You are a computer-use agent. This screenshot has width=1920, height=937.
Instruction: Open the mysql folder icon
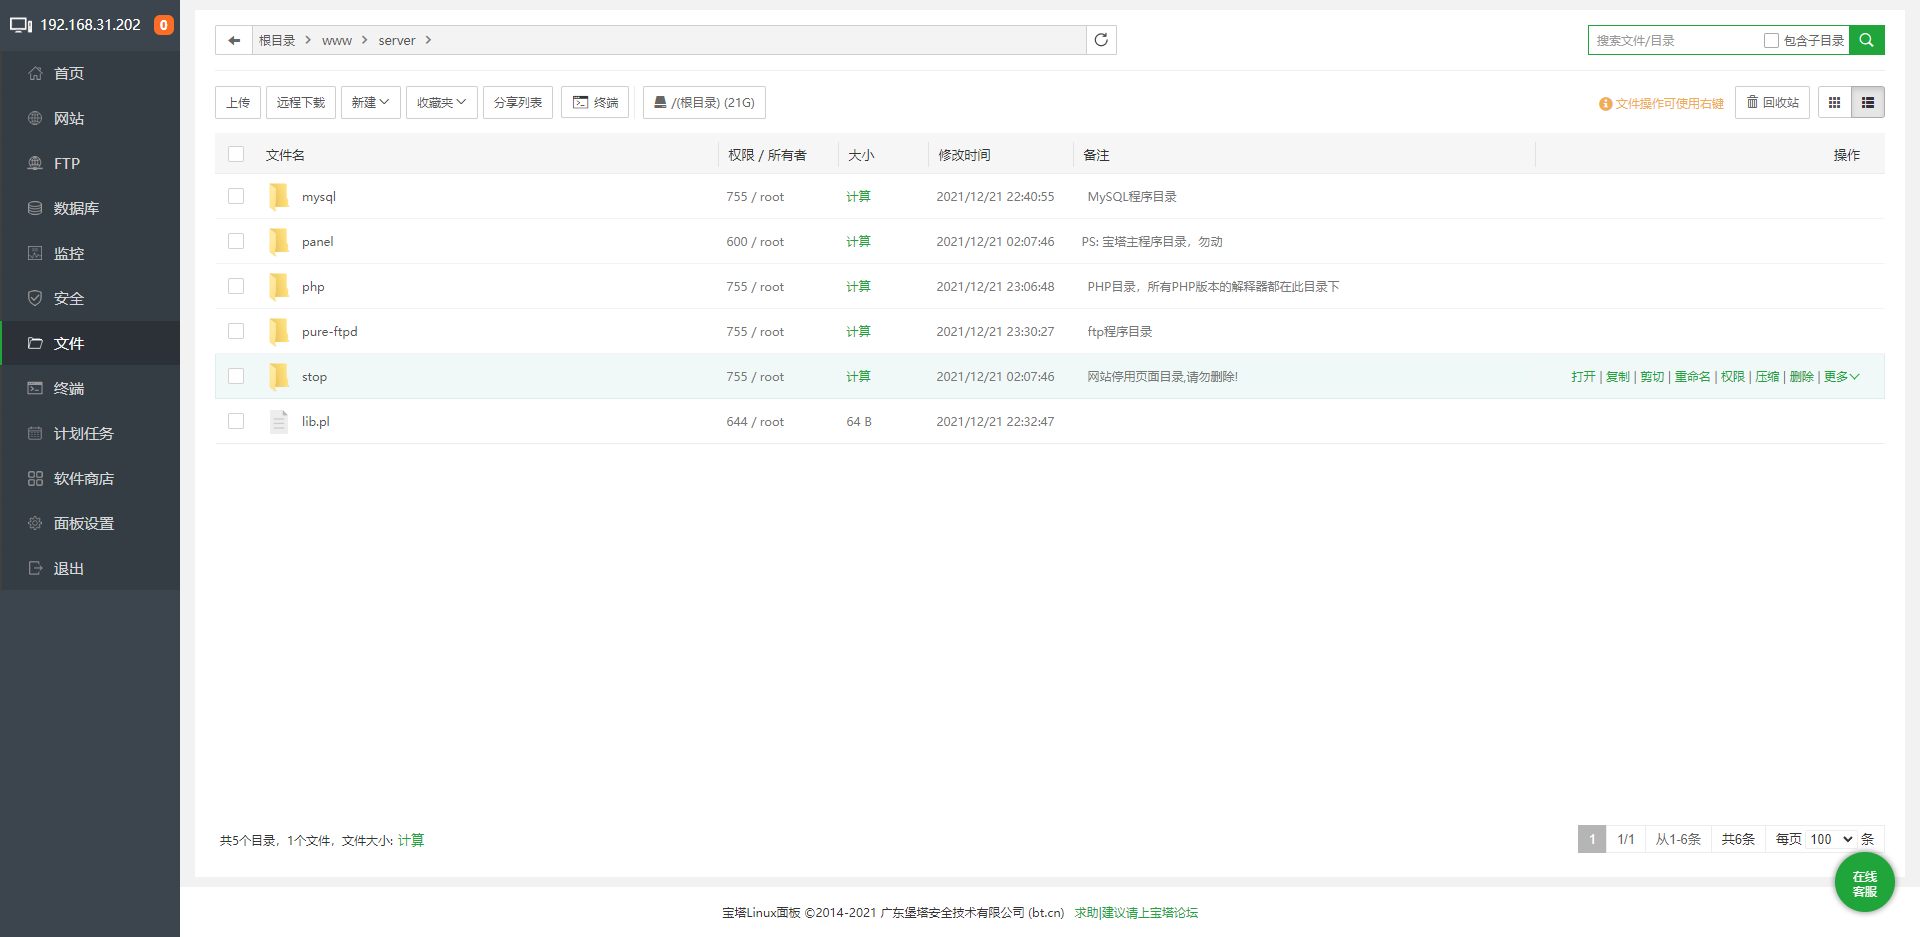pos(279,196)
